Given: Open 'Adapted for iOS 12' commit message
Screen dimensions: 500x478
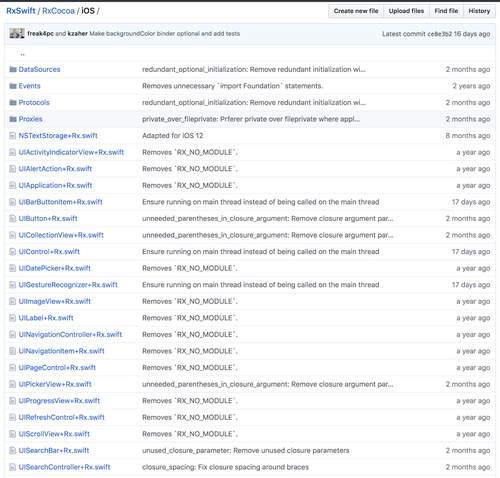Looking at the screenshot, I should click(x=173, y=136).
